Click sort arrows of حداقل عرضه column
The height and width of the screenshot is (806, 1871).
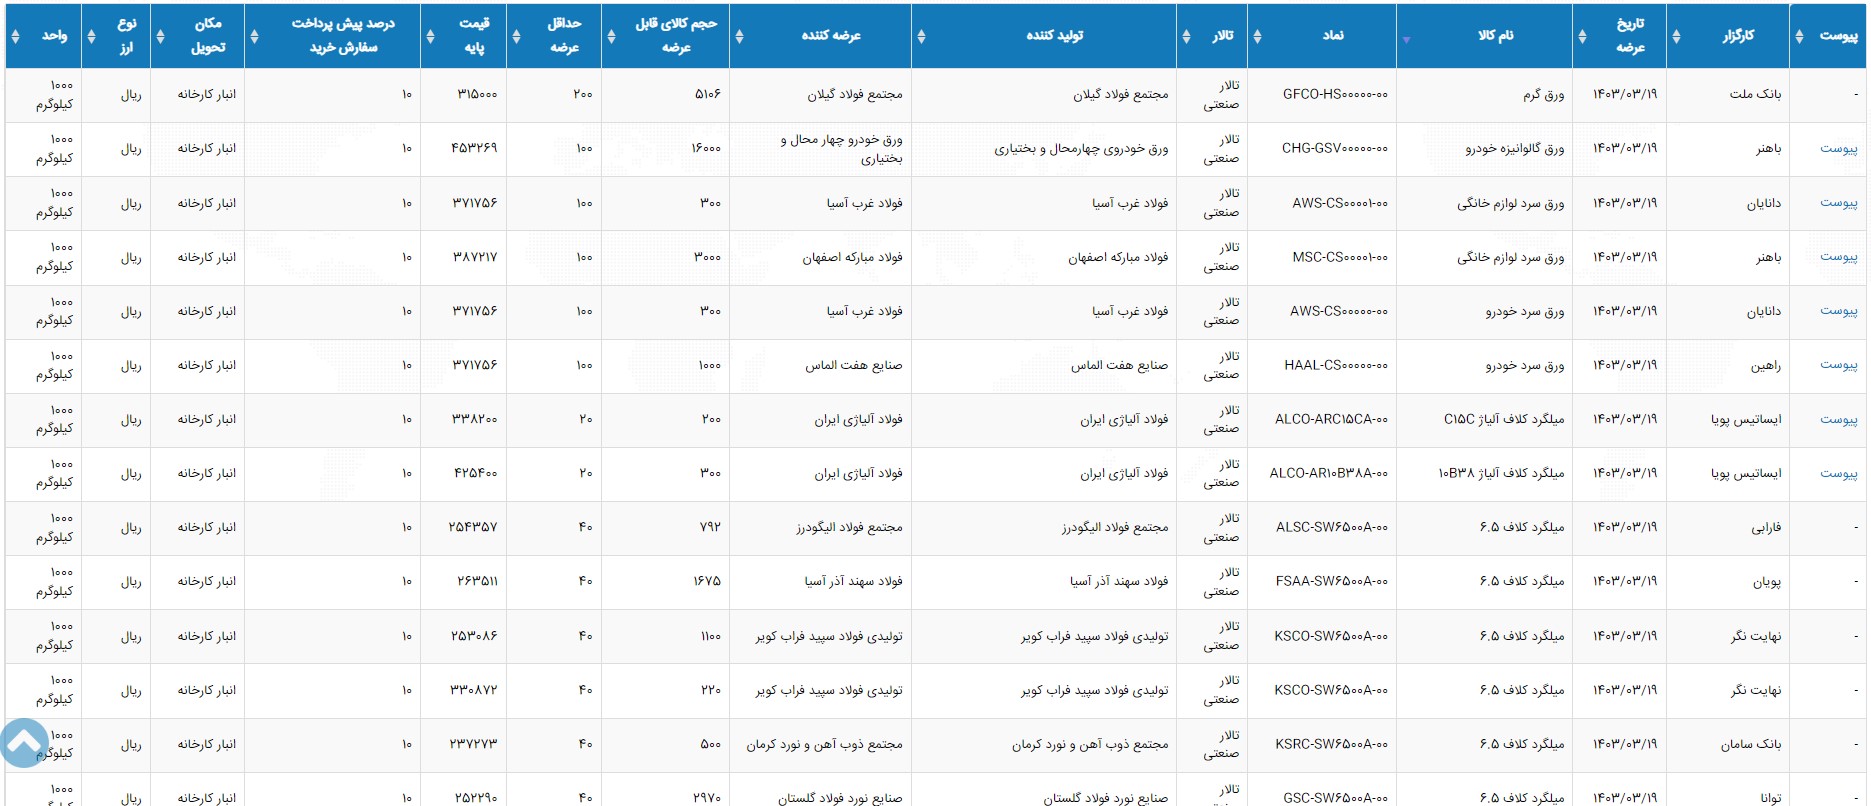(516, 36)
